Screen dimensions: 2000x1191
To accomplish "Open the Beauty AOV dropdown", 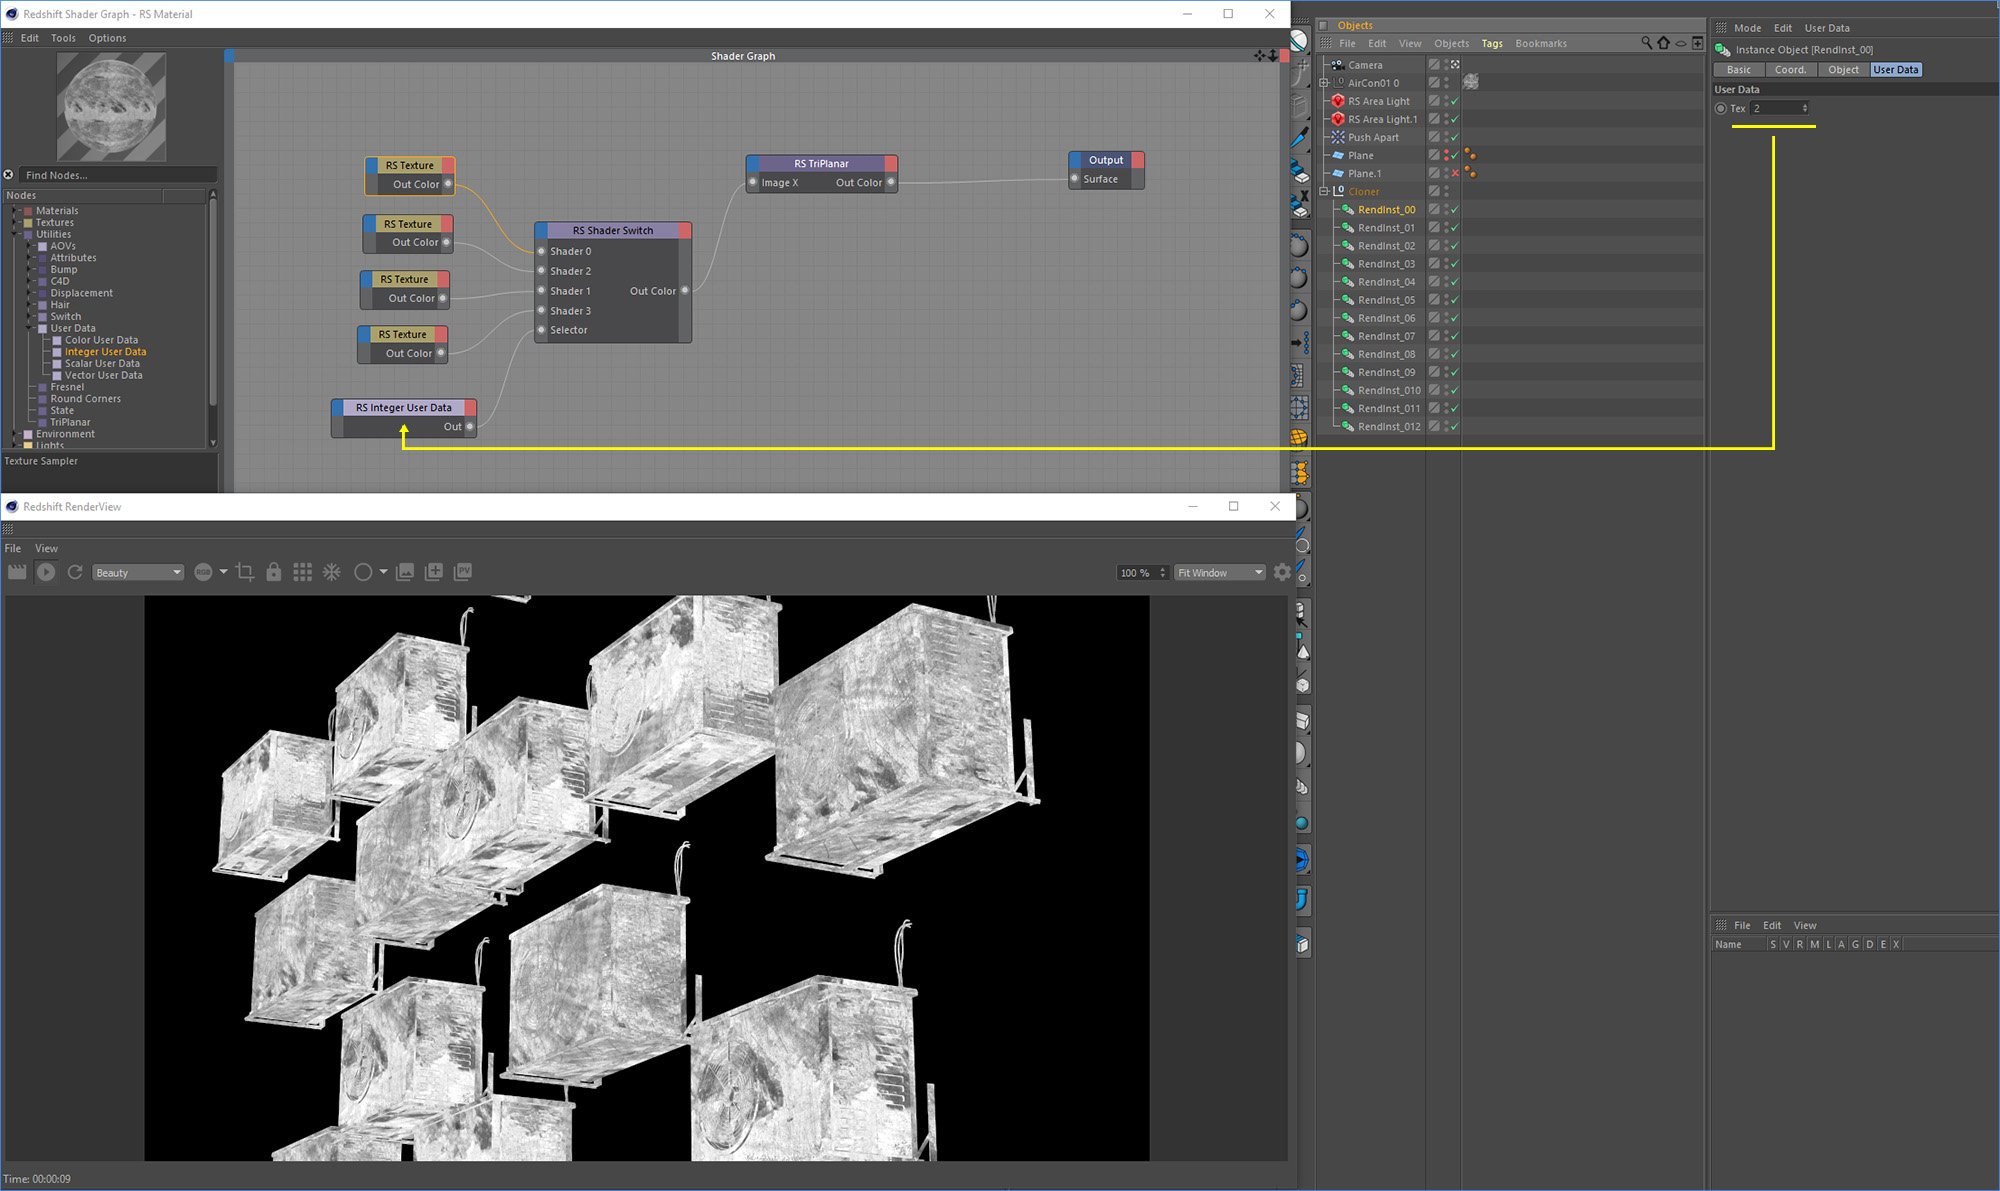I will [138, 571].
